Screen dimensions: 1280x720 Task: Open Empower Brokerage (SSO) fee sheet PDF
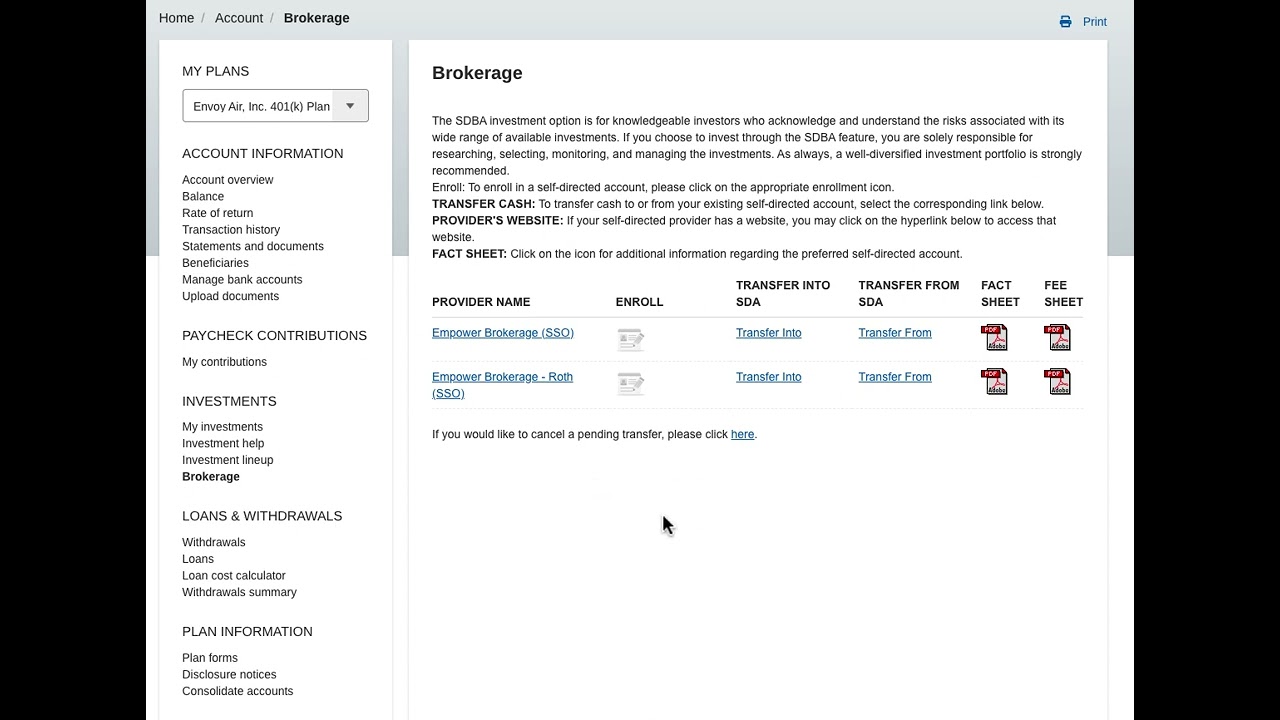click(1057, 338)
